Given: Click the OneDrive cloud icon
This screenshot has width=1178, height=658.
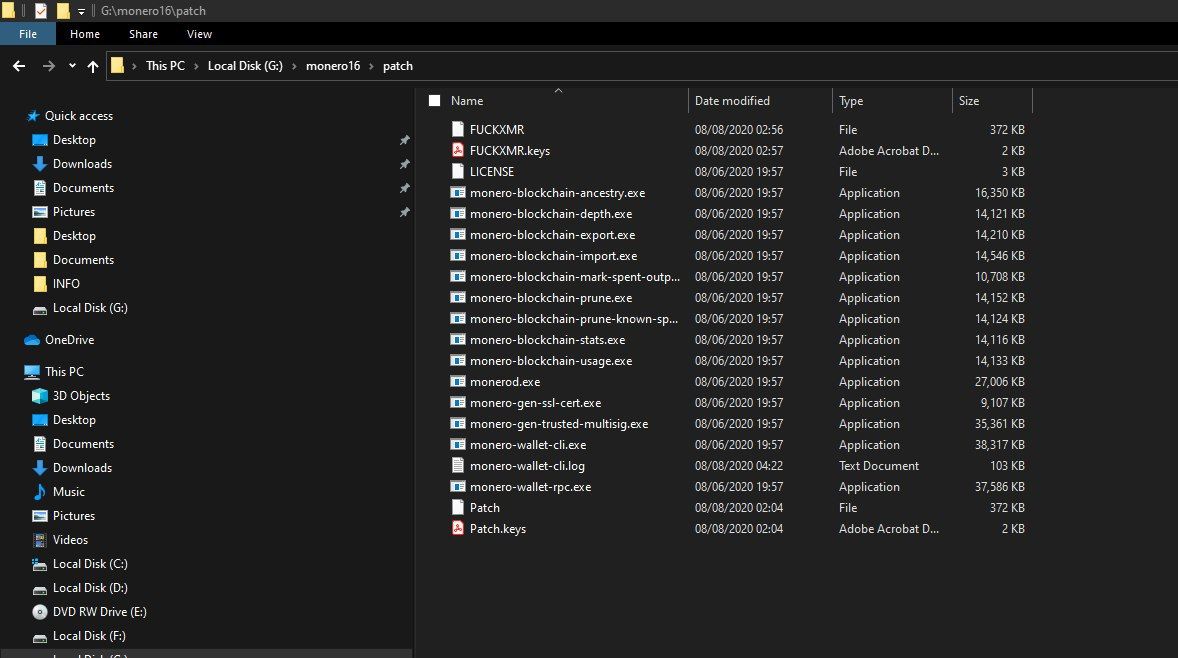Looking at the screenshot, I should (32, 340).
